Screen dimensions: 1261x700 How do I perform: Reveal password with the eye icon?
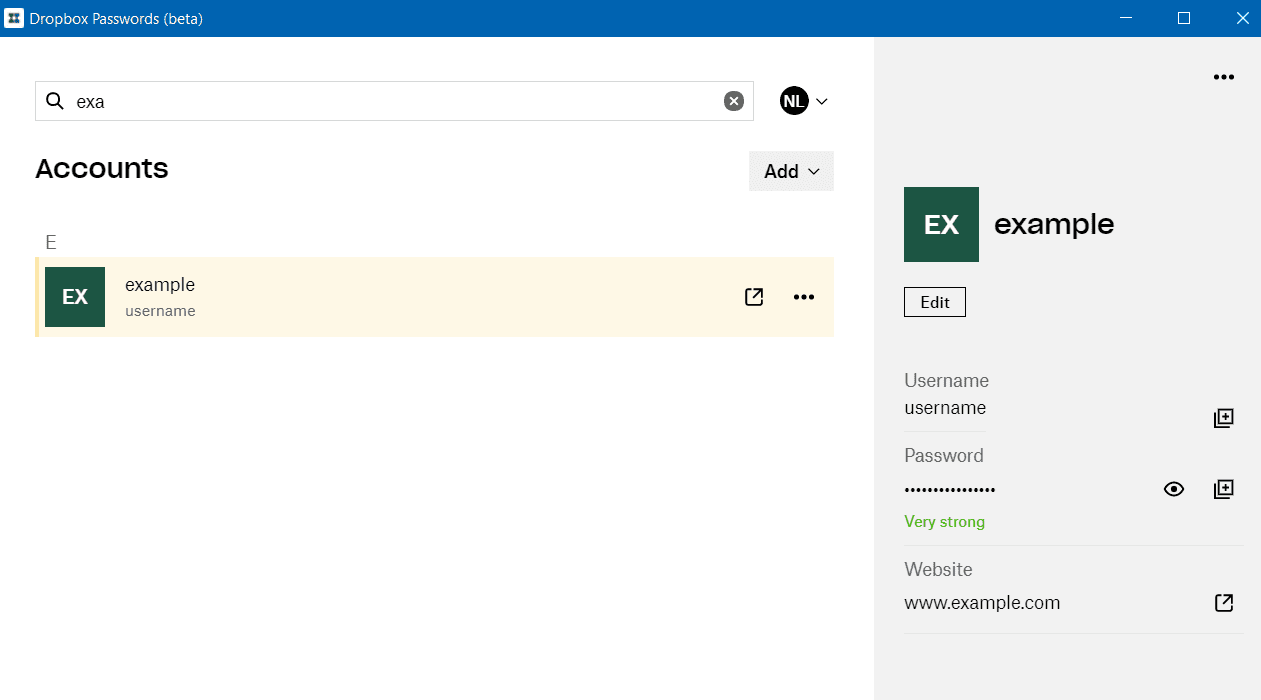(1174, 489)
